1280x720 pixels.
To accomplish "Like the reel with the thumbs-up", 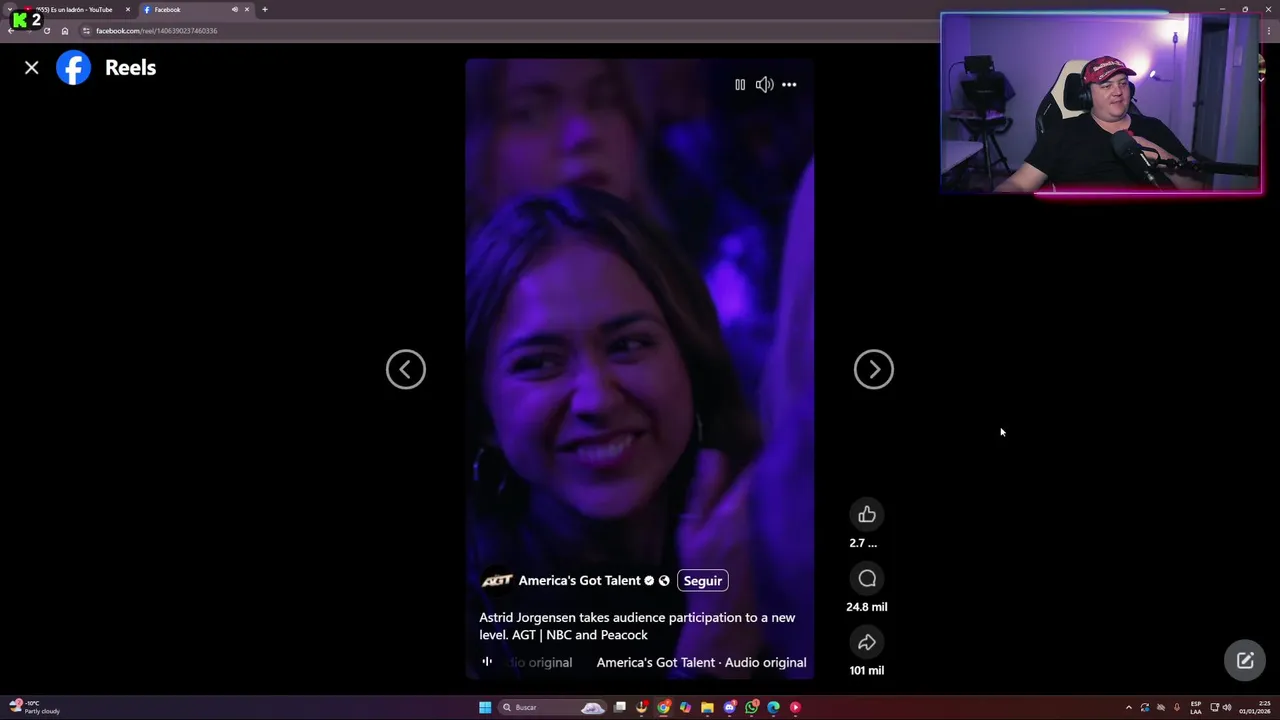I will (x=867, y=514).
